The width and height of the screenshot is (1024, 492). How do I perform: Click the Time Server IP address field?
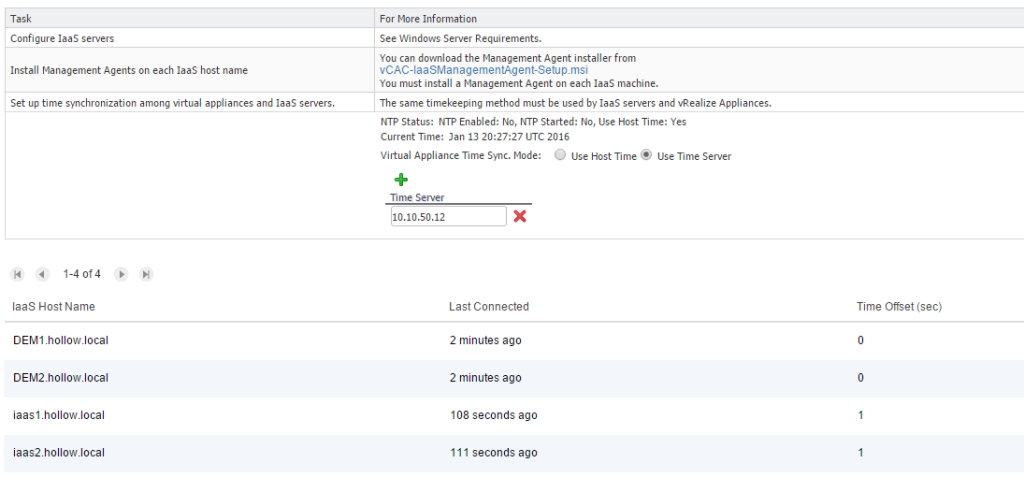pos(448,217)
